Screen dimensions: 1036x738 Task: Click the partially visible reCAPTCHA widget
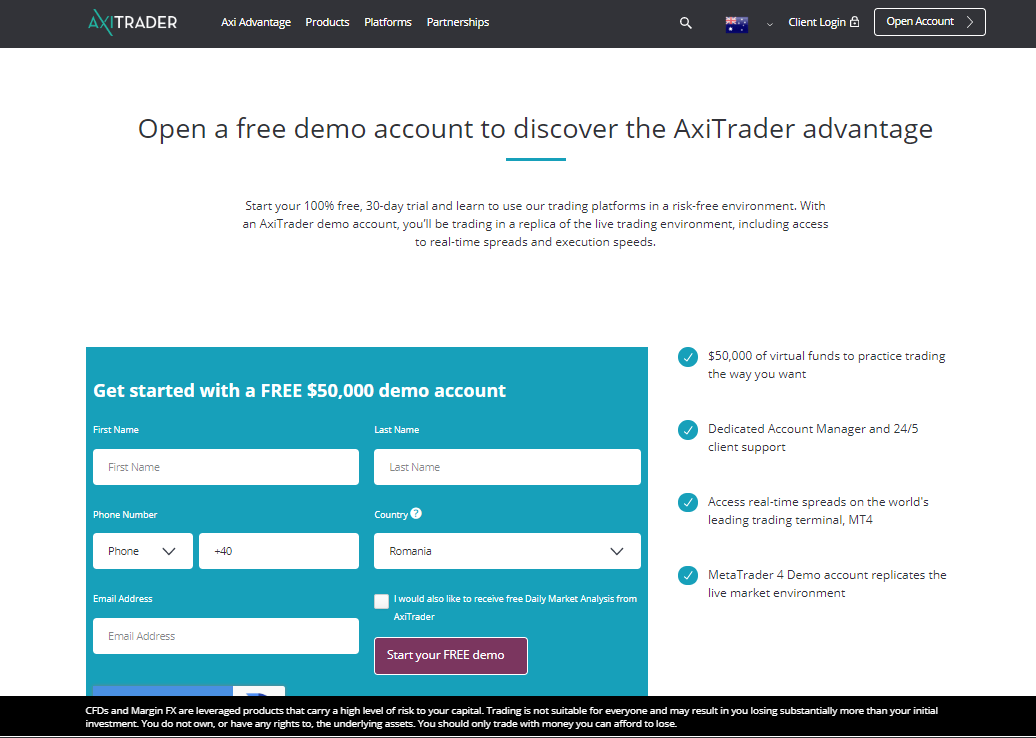tap(189, 690)
